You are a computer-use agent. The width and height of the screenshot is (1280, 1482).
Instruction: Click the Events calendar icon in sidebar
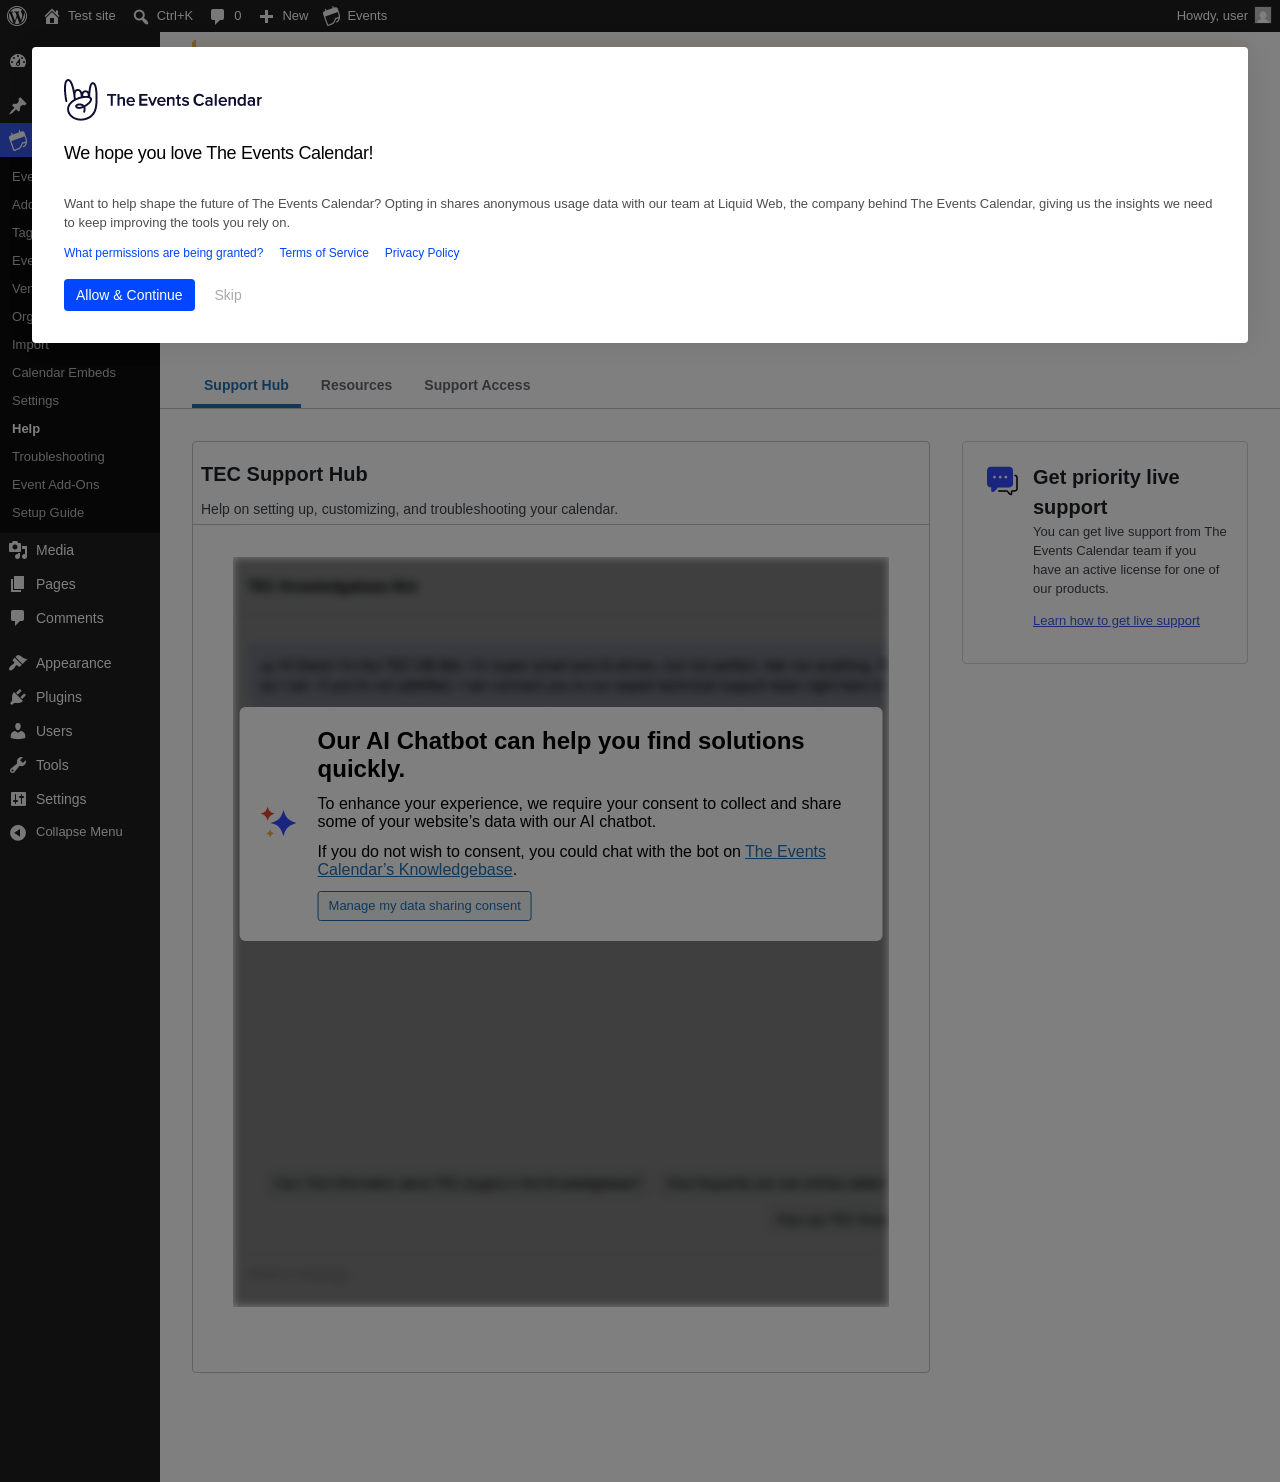point(18,140)
